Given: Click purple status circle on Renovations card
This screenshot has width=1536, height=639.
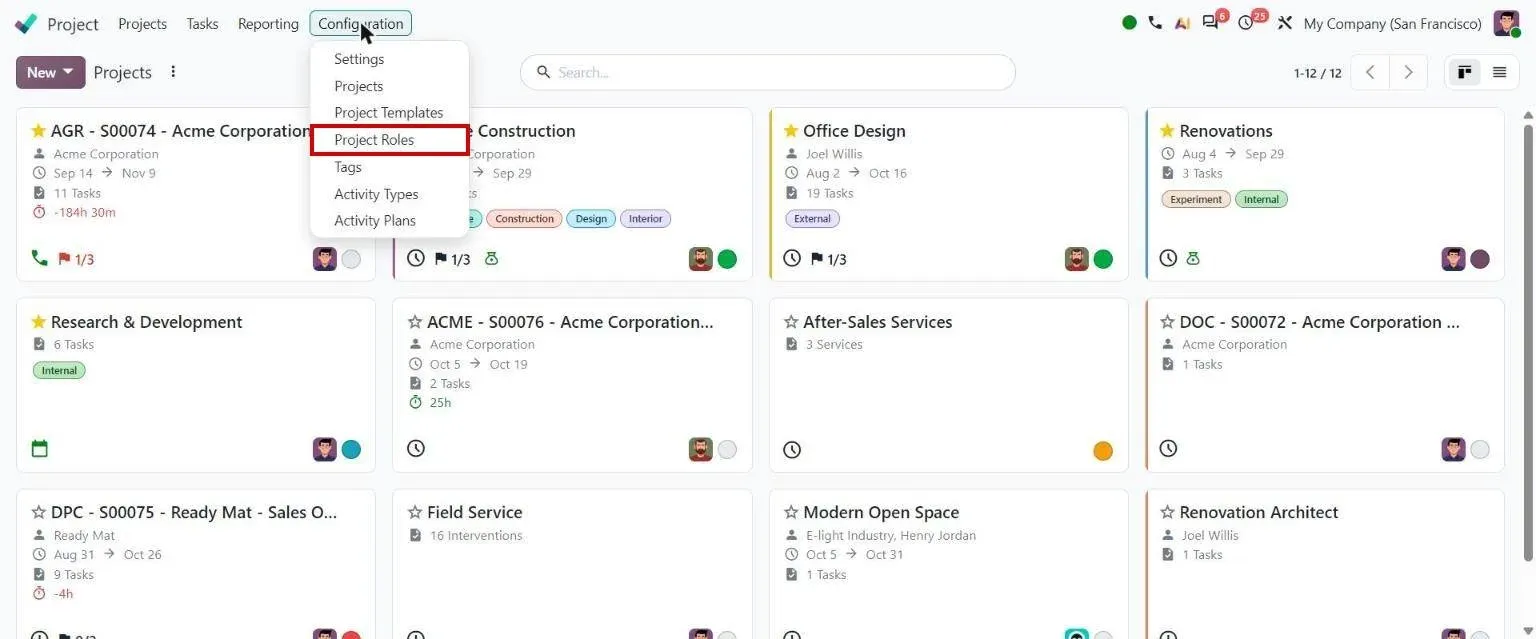Looking at the screenshot, I should (x=1480, y=259).
